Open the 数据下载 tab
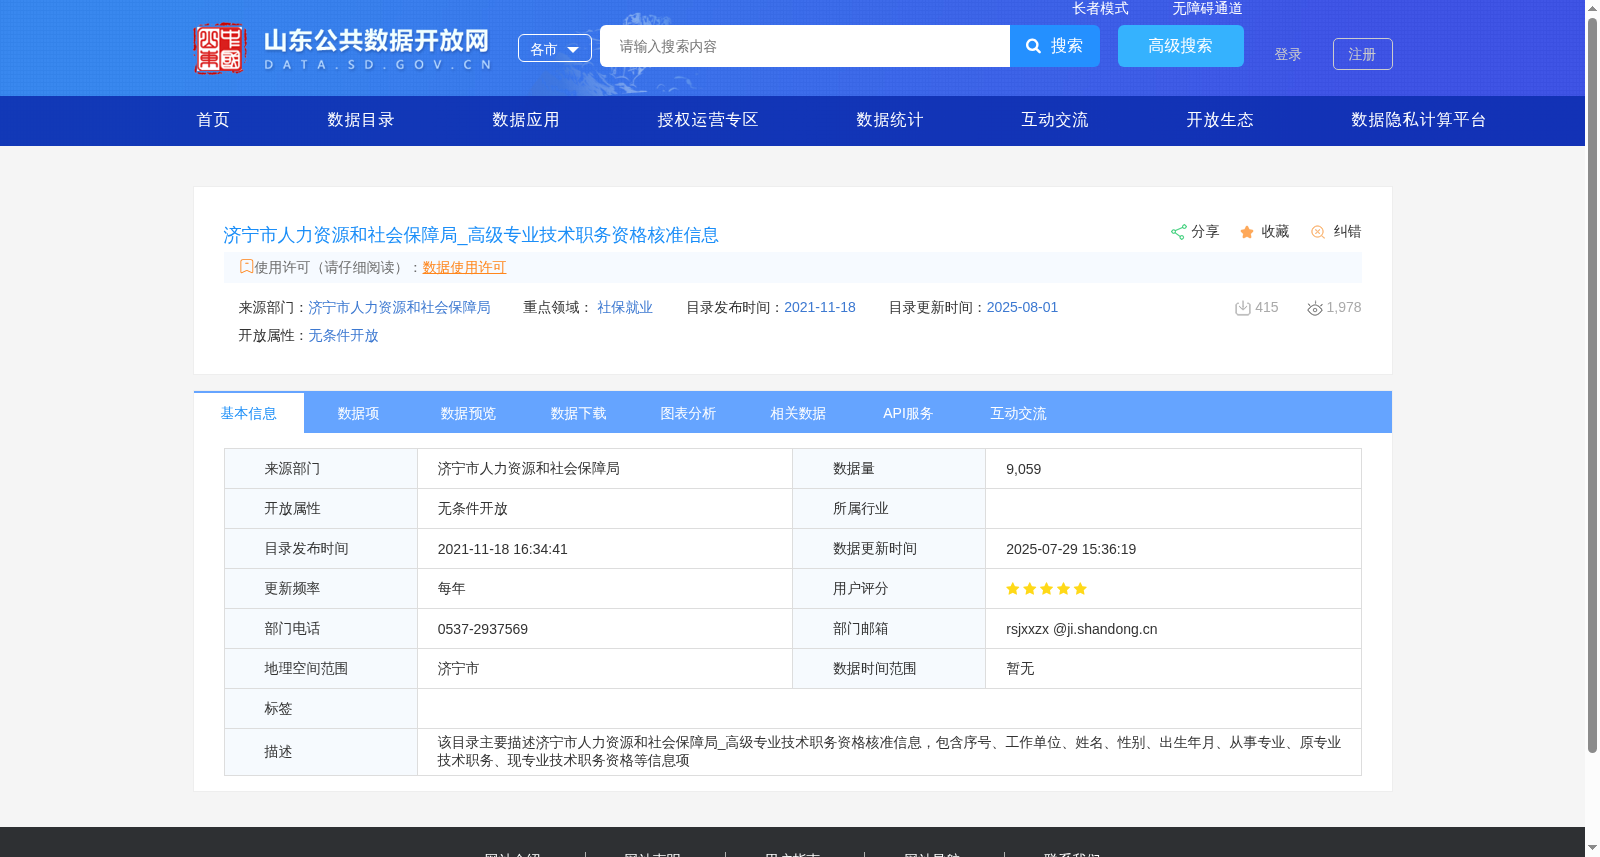The width and height of the screenshot is (1600, 857). point(578,413)
